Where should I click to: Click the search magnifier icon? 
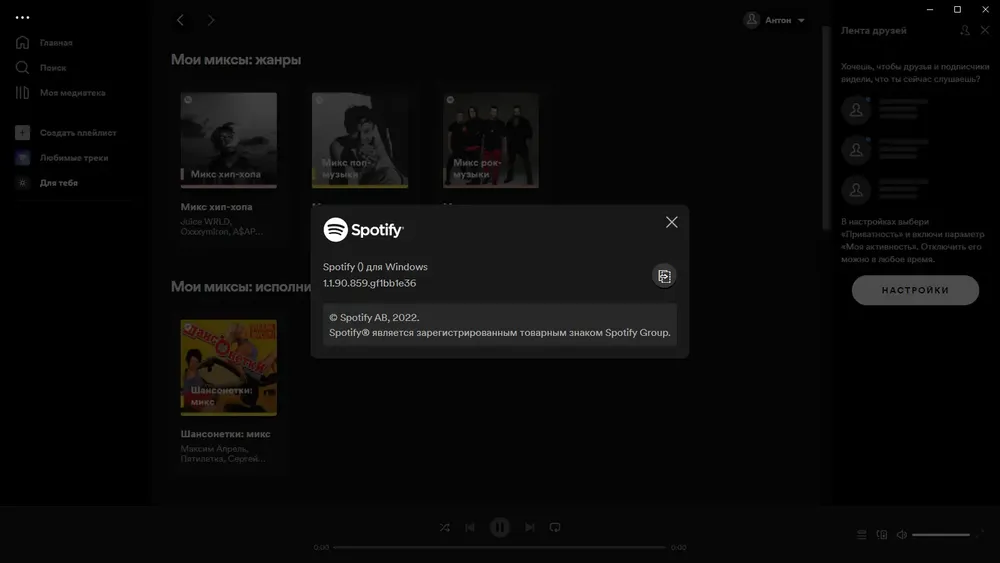click(x=22, y=68)
